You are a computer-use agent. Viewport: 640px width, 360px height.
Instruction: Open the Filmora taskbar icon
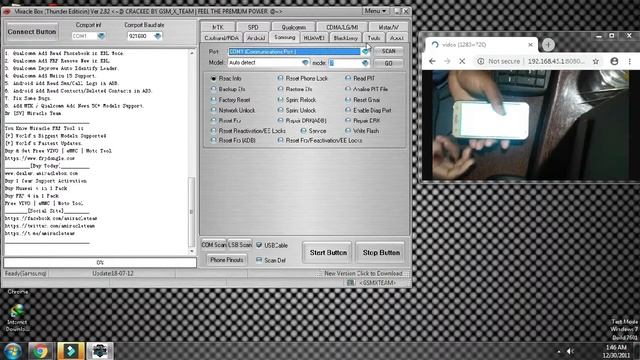tap(71, 351)
